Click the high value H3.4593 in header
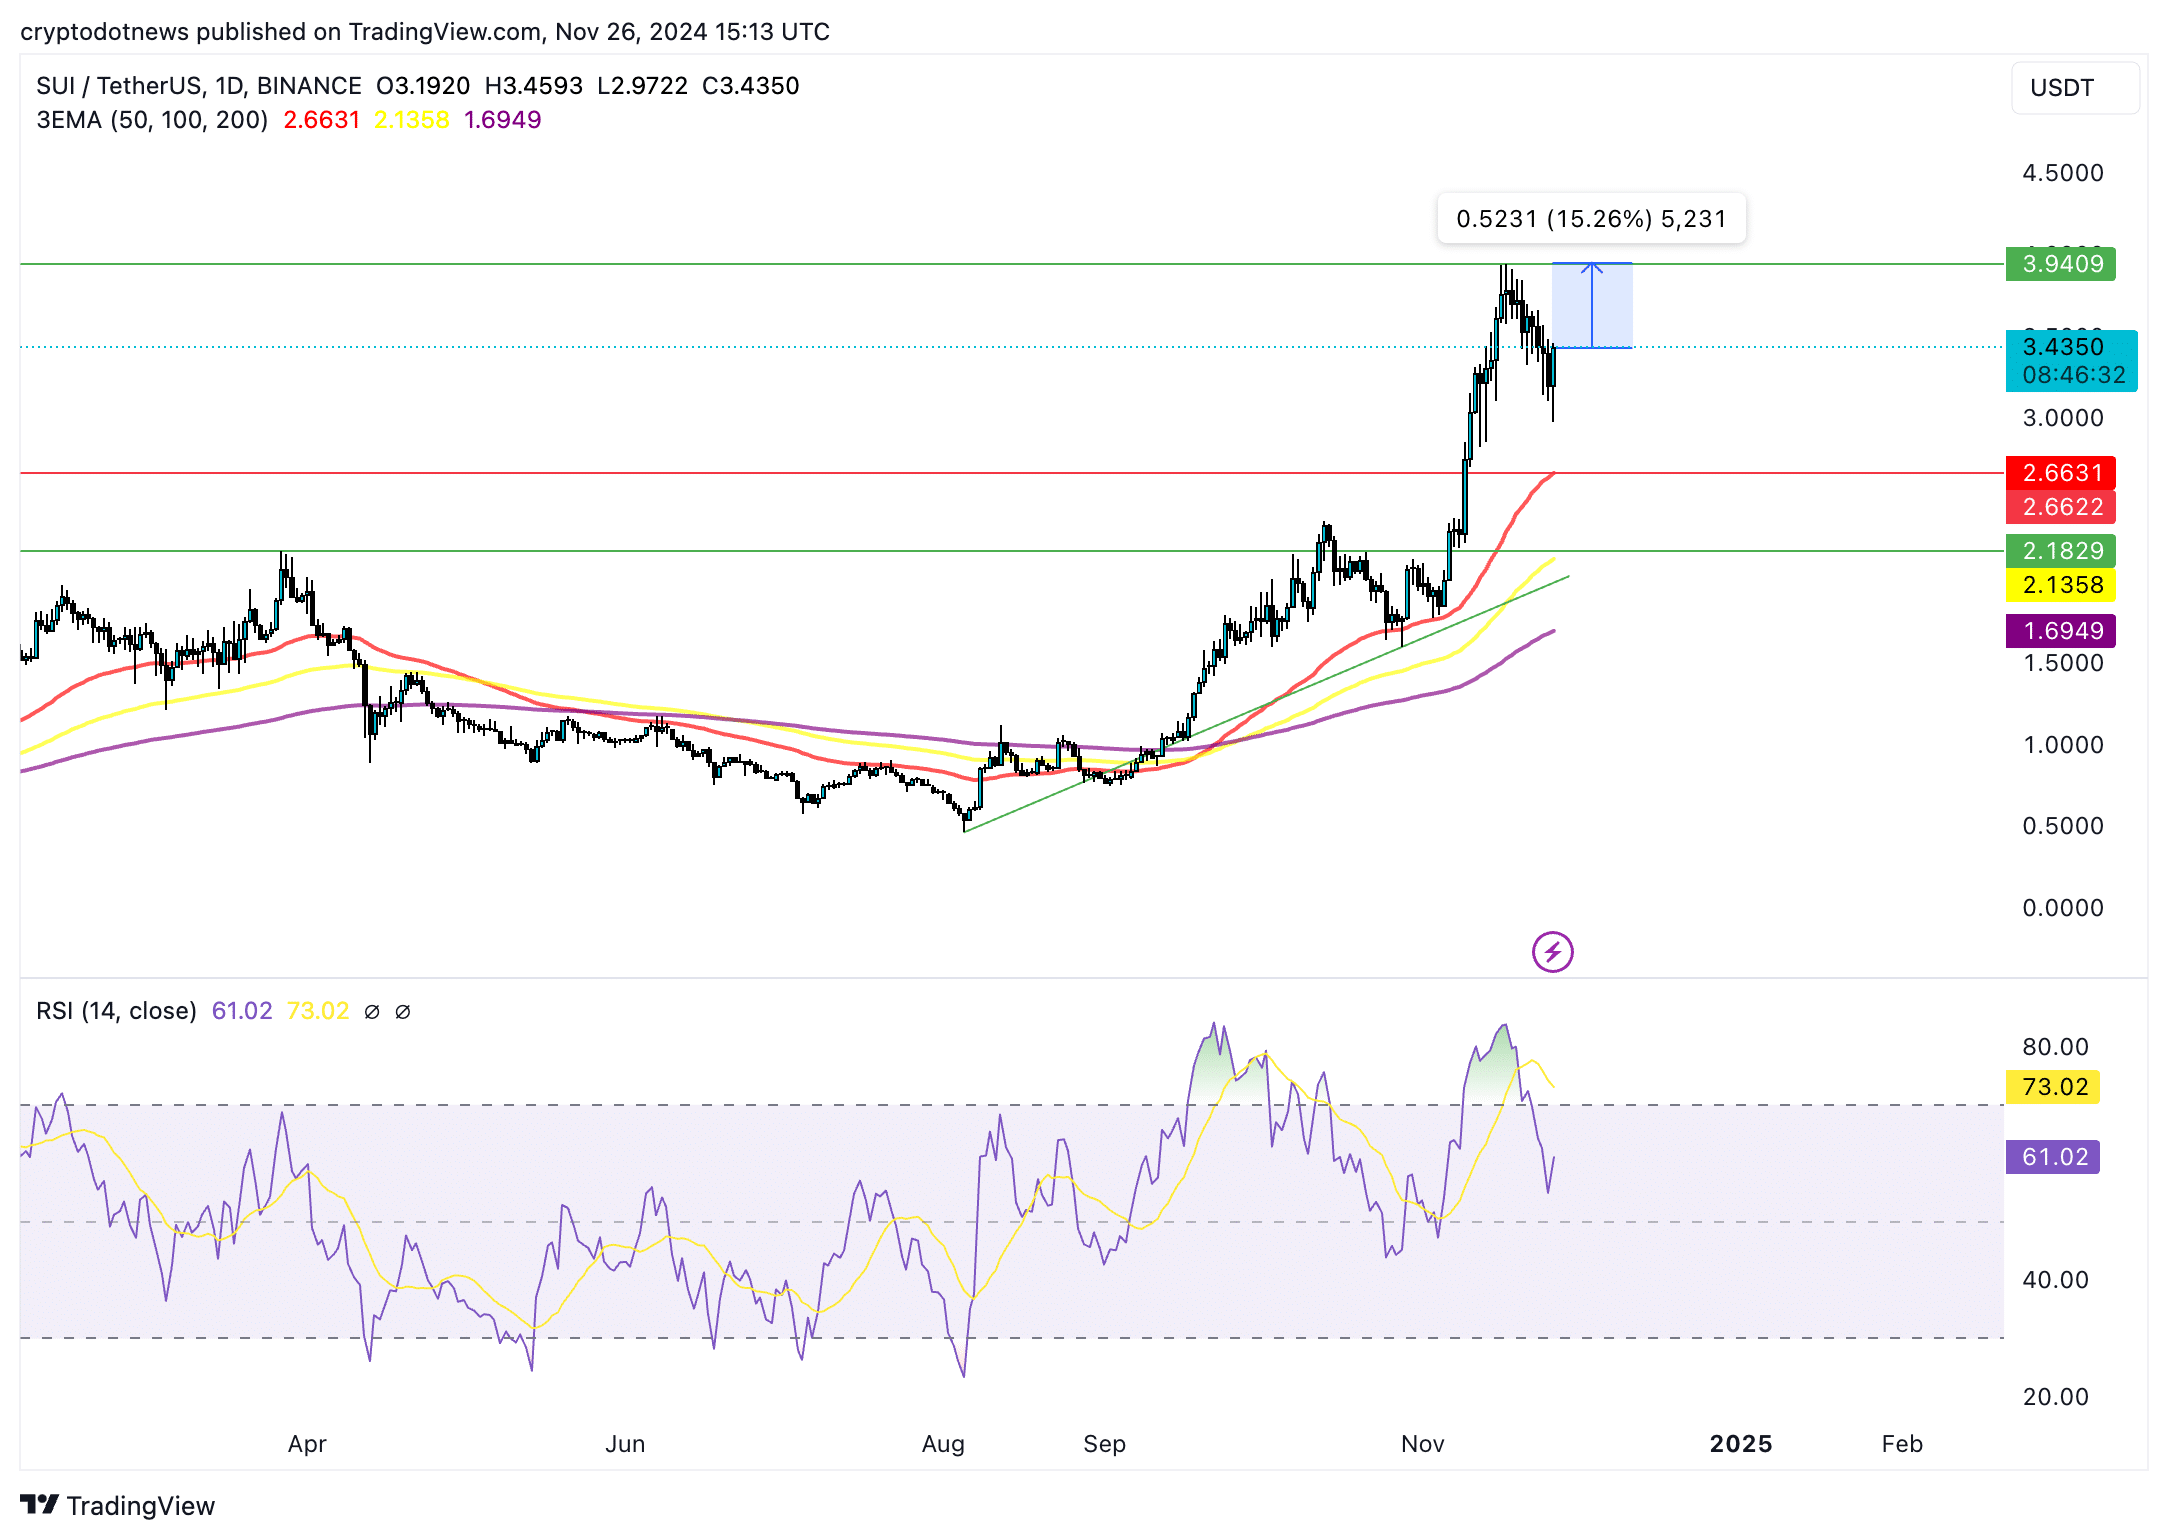This screenshot has width=2168, height=1540. pos(533,86)
